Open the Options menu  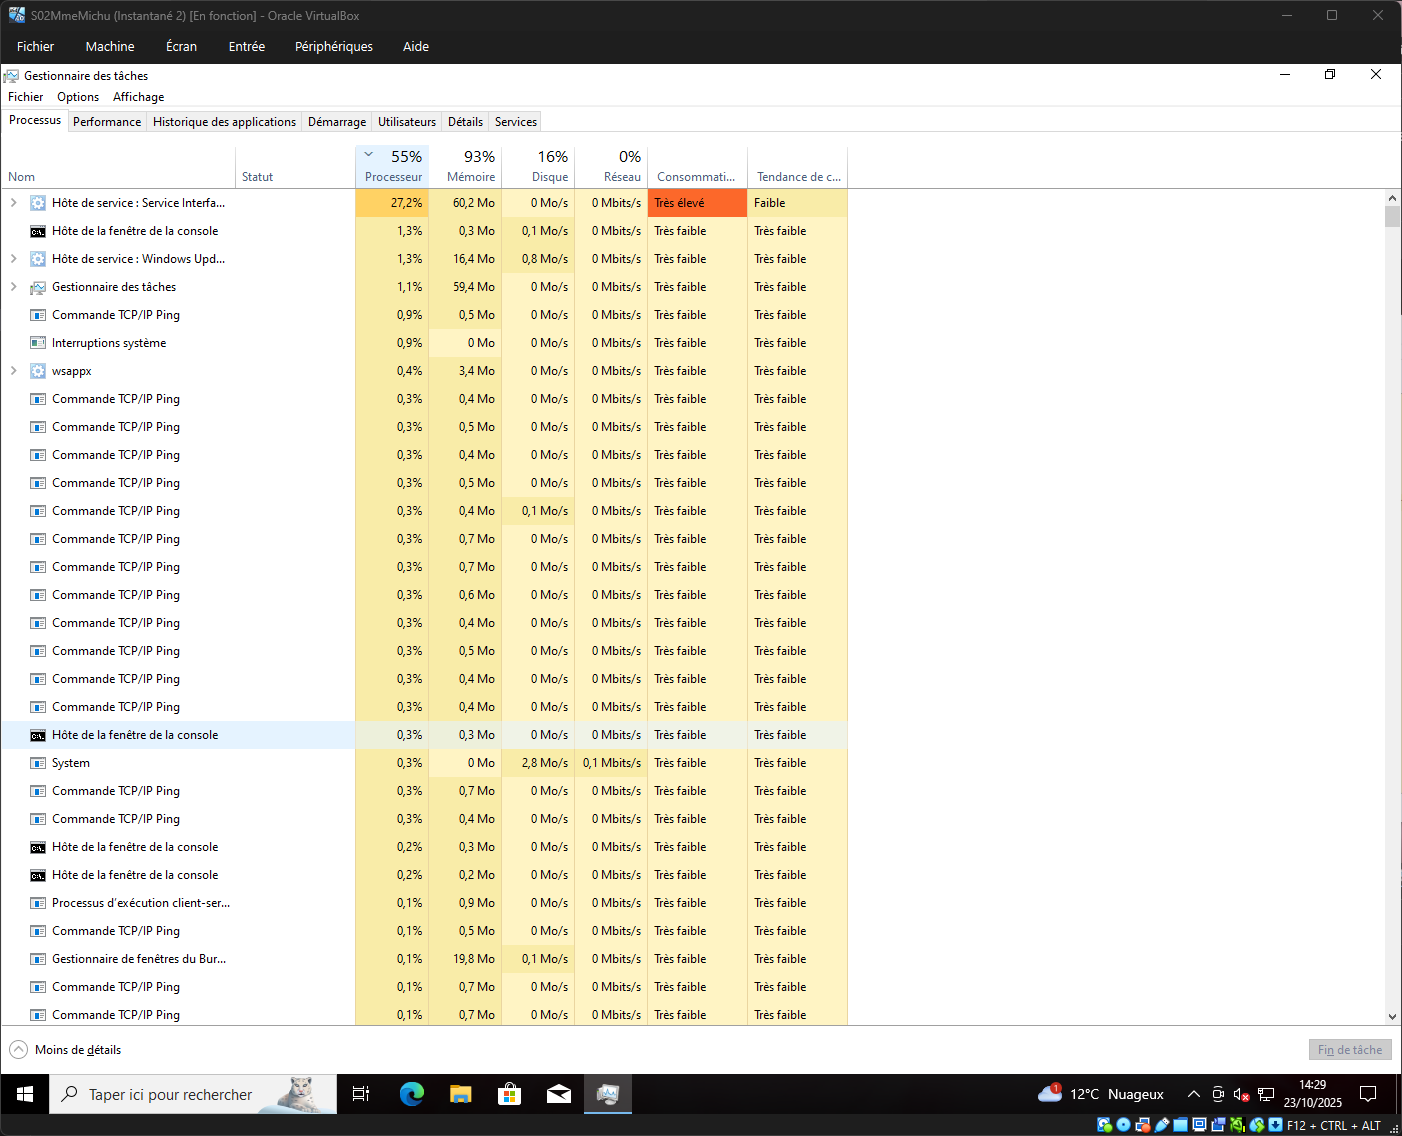(x=78, y=97)
